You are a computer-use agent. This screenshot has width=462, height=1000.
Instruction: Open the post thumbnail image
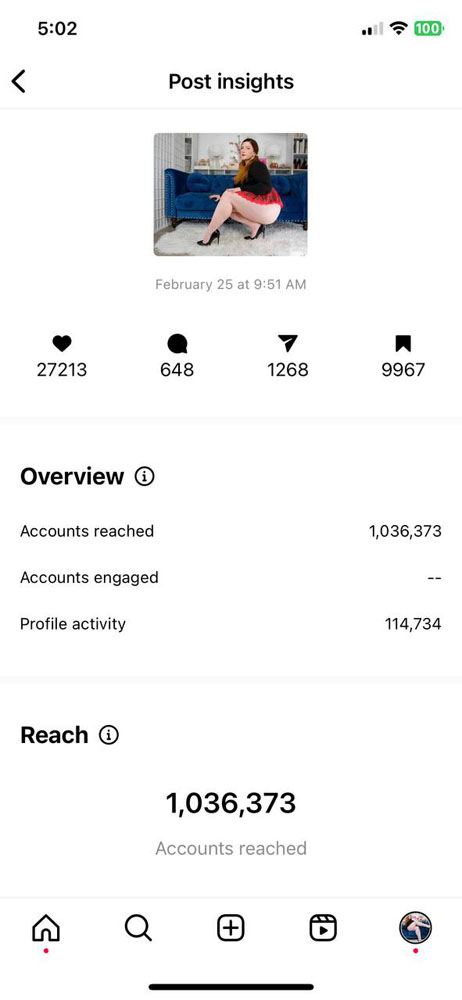click(230, 194)
